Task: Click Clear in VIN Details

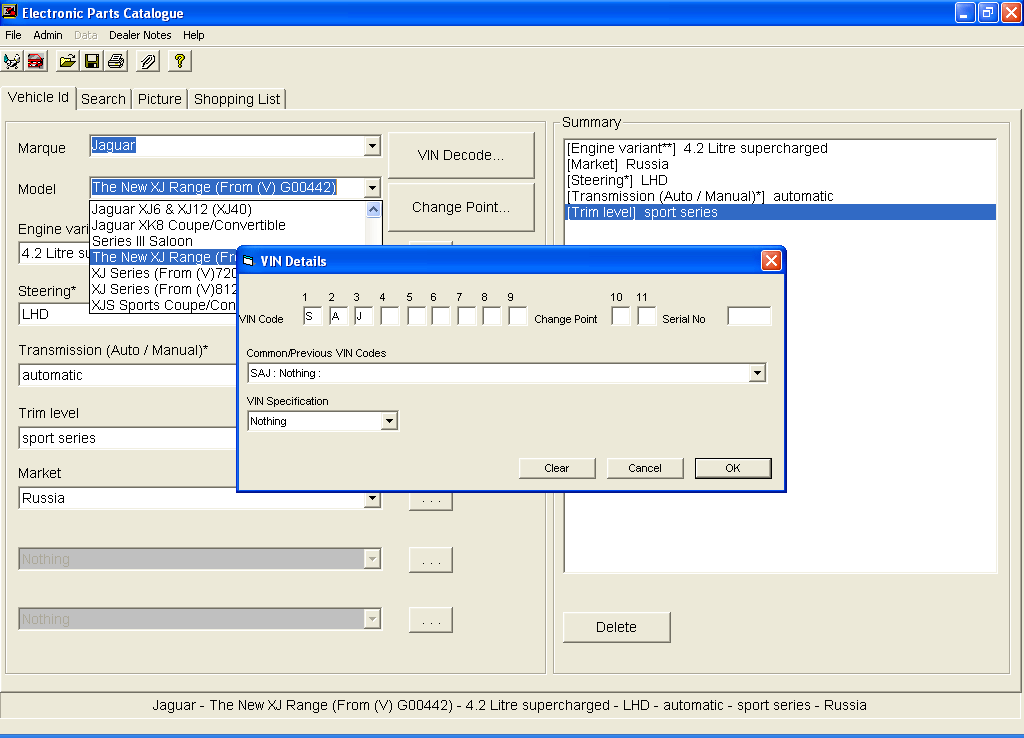Action: (557, 468)
